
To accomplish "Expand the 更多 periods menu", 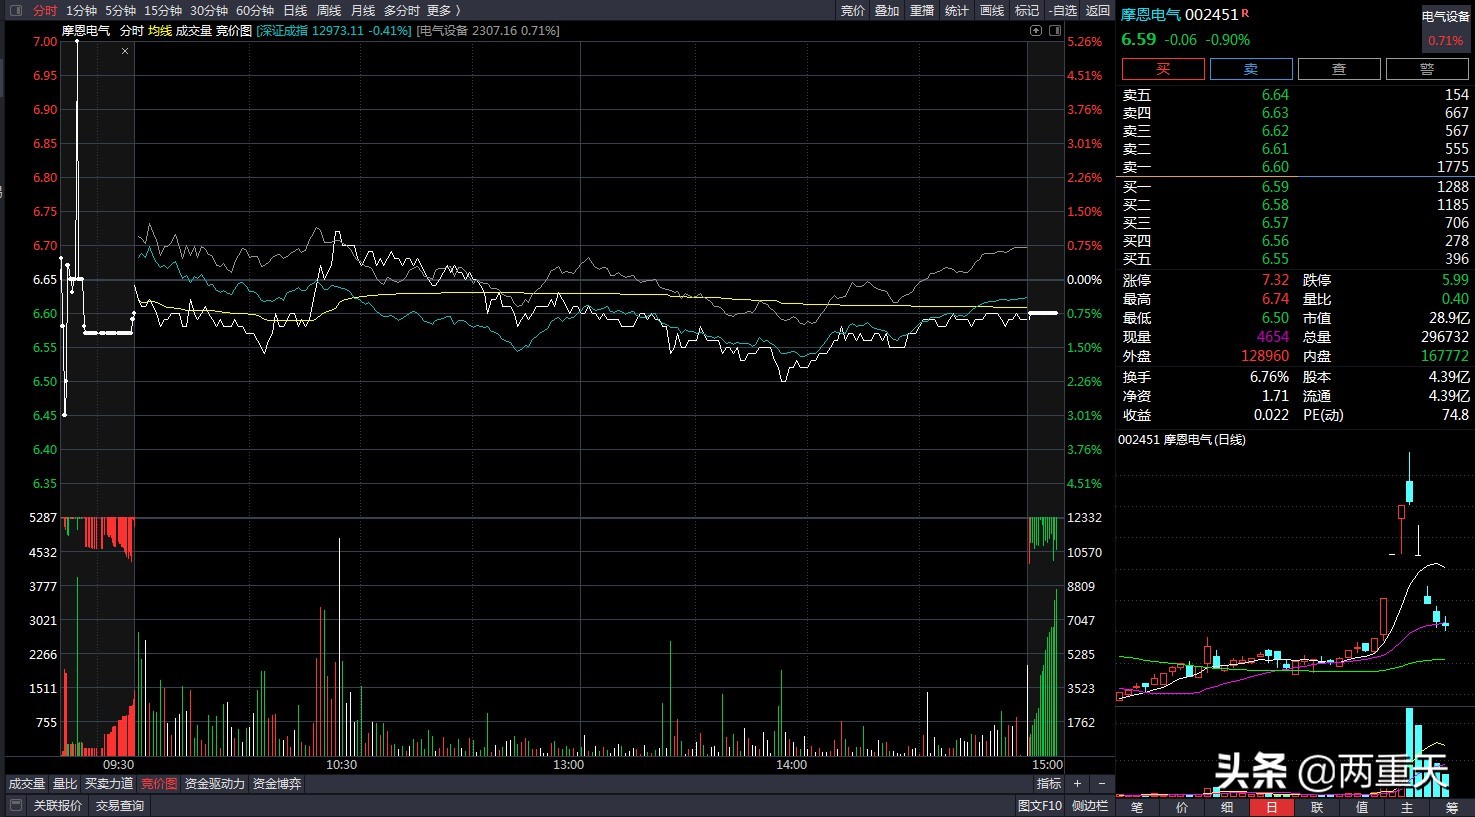I will [x=443, y=10].
